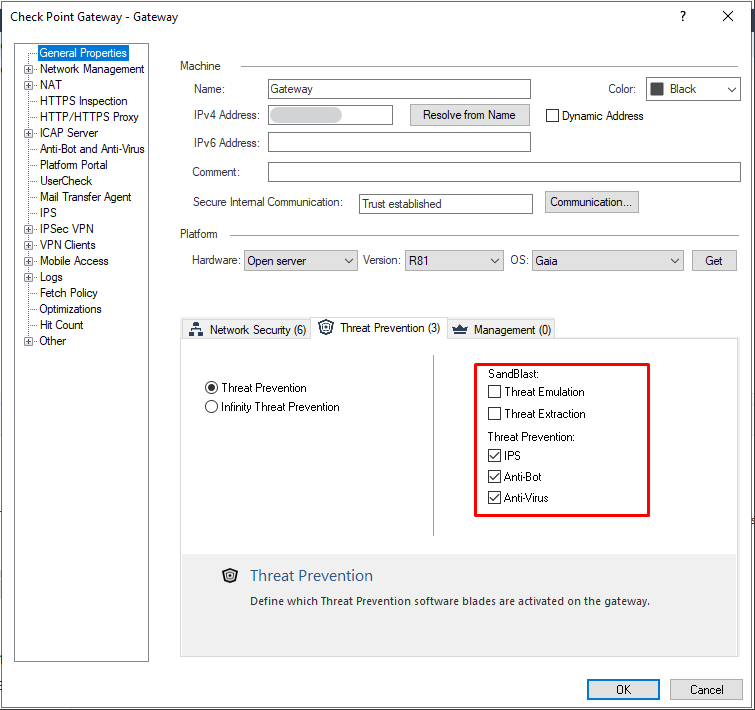Image resolution: width=755 pixels, height=710 pixels.
Task: Enable the Threat Extraction checkbox
Action: [495, 414]
